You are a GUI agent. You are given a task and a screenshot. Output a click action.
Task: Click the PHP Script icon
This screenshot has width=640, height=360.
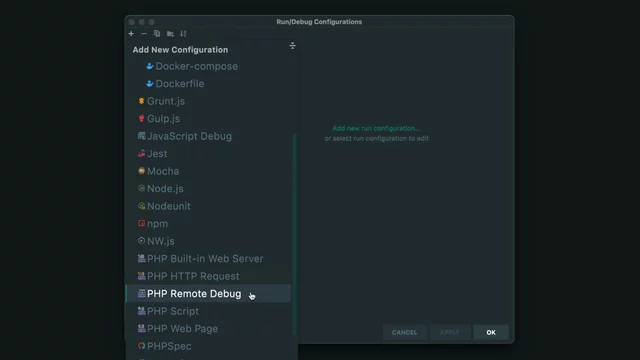click(x=141, y=311)
